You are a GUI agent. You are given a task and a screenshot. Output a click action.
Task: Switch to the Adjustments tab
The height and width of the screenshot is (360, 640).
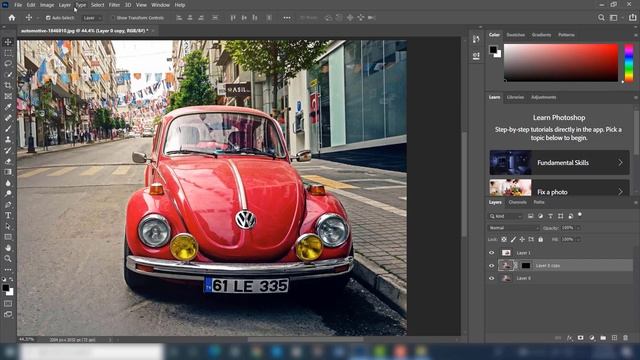[544, 97]
